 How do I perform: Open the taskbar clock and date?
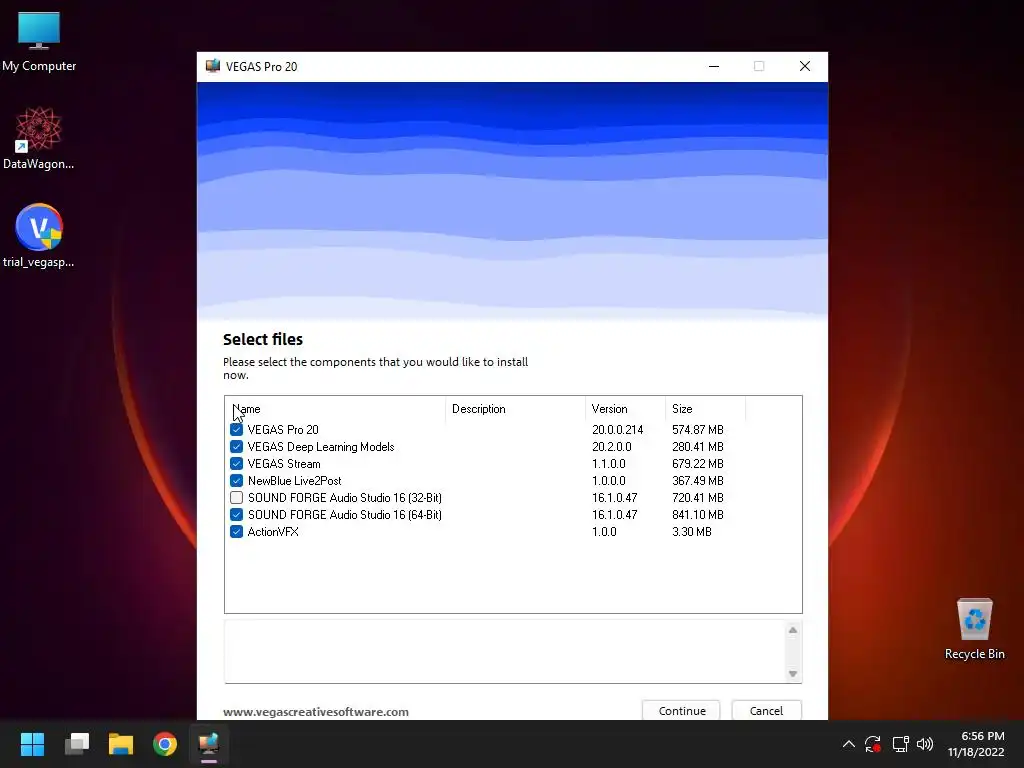[976, 744]
